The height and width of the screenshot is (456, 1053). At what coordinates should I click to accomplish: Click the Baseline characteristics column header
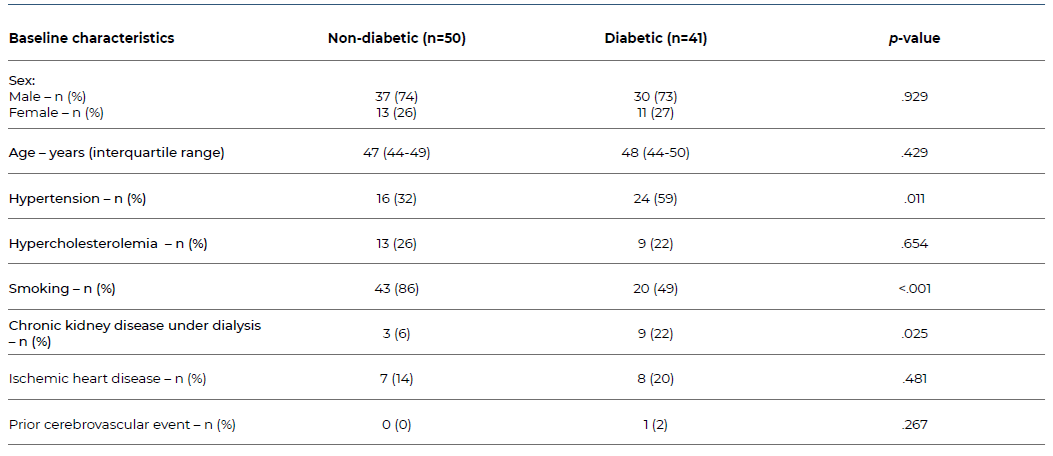(91, 39)
